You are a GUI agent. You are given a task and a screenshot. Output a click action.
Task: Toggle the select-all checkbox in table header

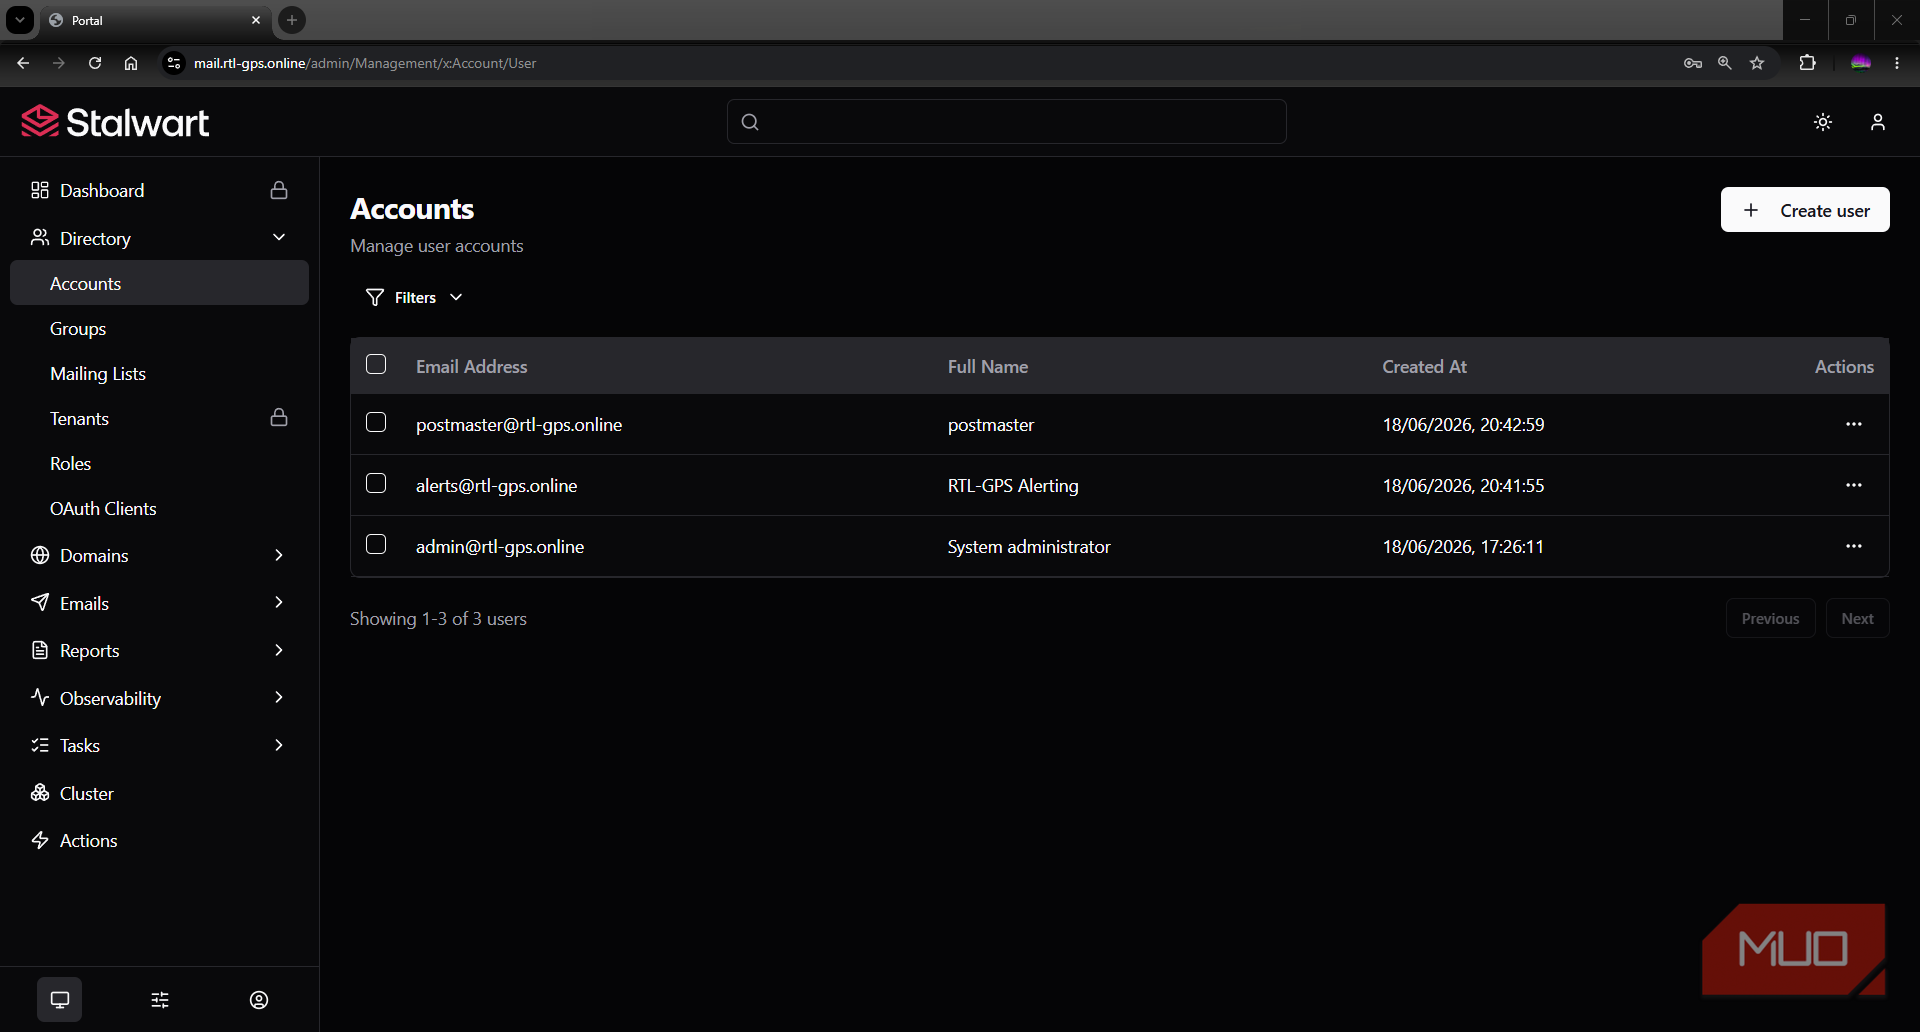(376, 364)
